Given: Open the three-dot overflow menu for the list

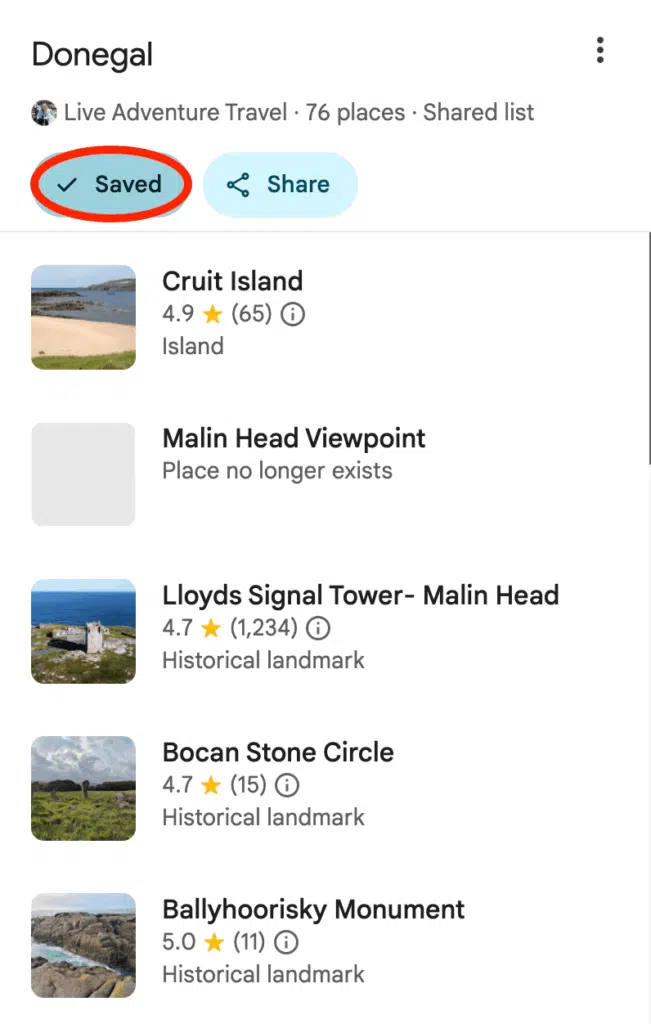Looking at the screenshot, I should [600, 49].
